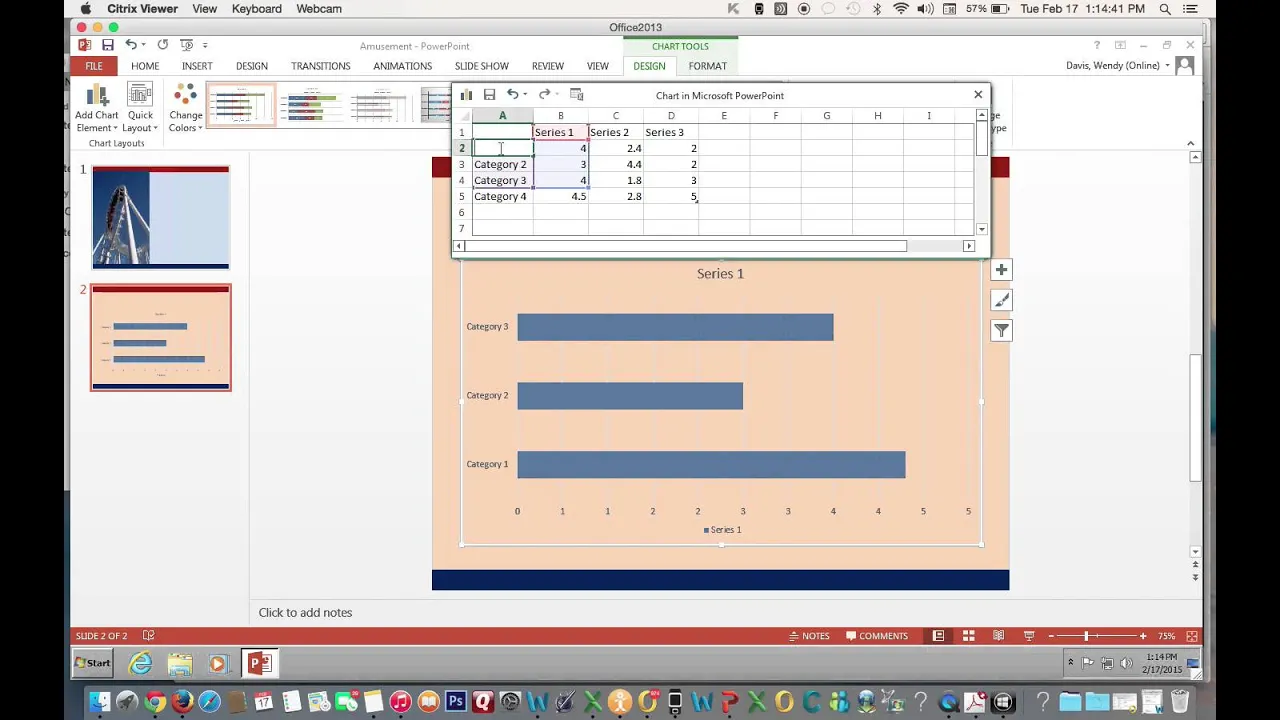Open the Chart Tools FORMAT tab
Image resolution: width=1280 pixels, height=720 pixels.
click(x=707, y=66)
